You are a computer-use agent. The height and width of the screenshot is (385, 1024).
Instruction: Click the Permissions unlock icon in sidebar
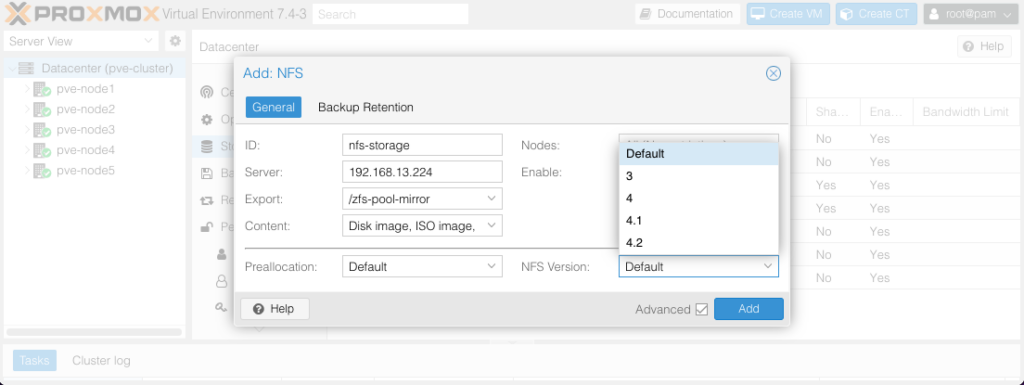pos(207,227)
